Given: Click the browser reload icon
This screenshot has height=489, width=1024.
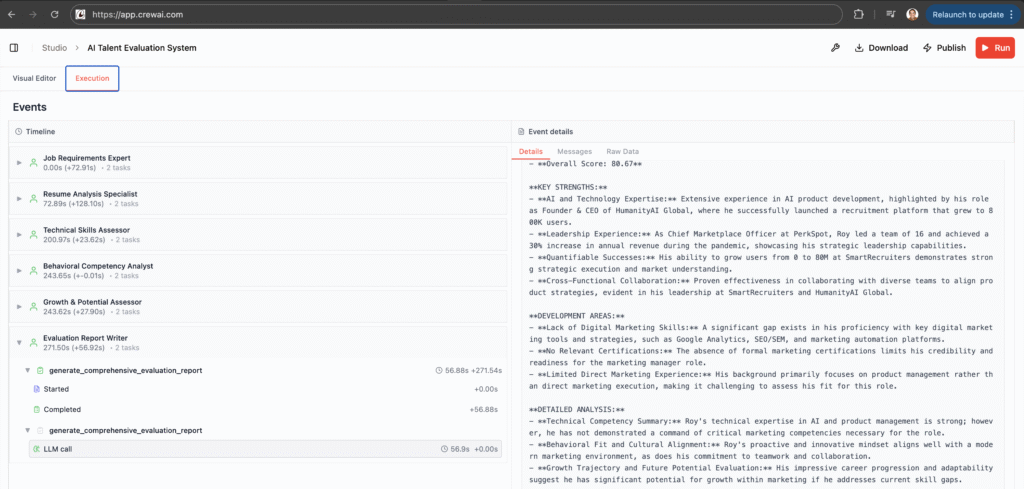Looking at the screenshot, I should [53, 15].
